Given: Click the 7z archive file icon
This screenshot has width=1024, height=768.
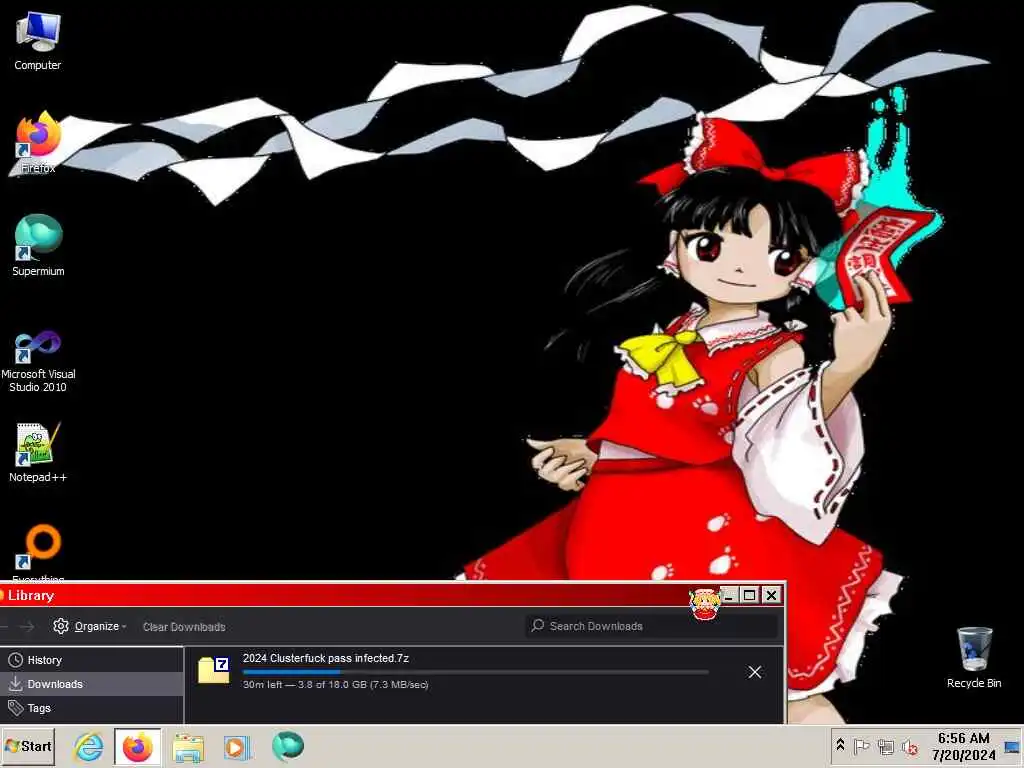Looking at the screenshot, I should (214, 671).
